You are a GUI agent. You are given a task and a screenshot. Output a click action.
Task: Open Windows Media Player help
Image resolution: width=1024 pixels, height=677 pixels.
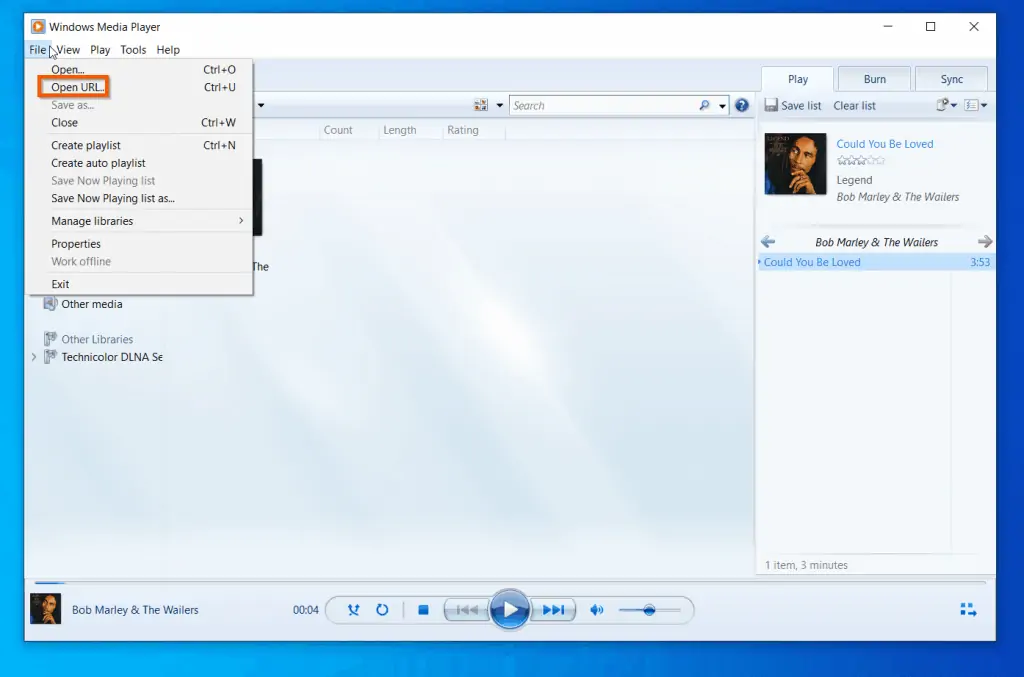coord(741,105)
